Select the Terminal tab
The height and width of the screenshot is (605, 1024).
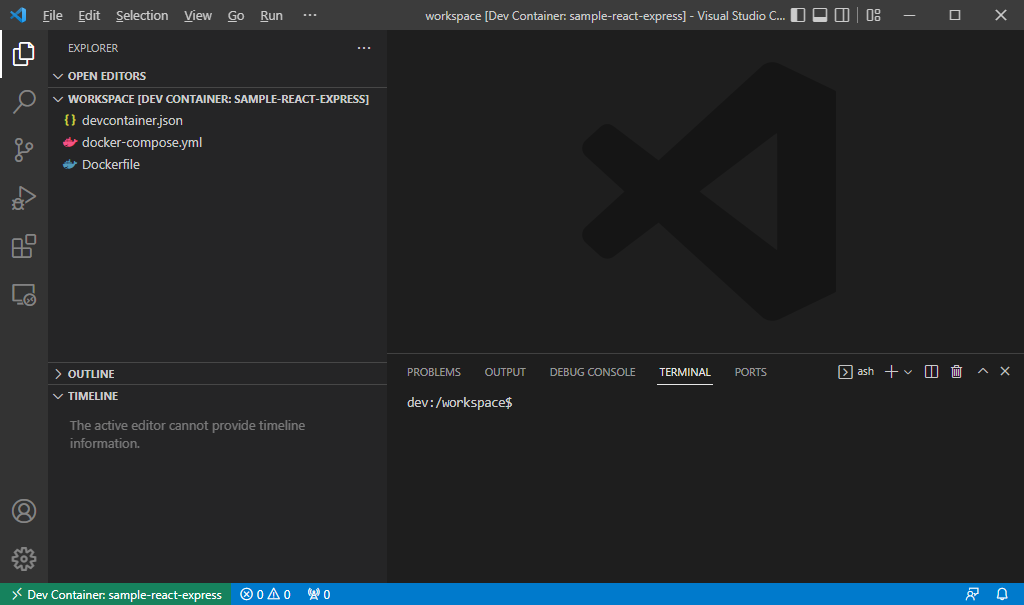tap(684, 372)
